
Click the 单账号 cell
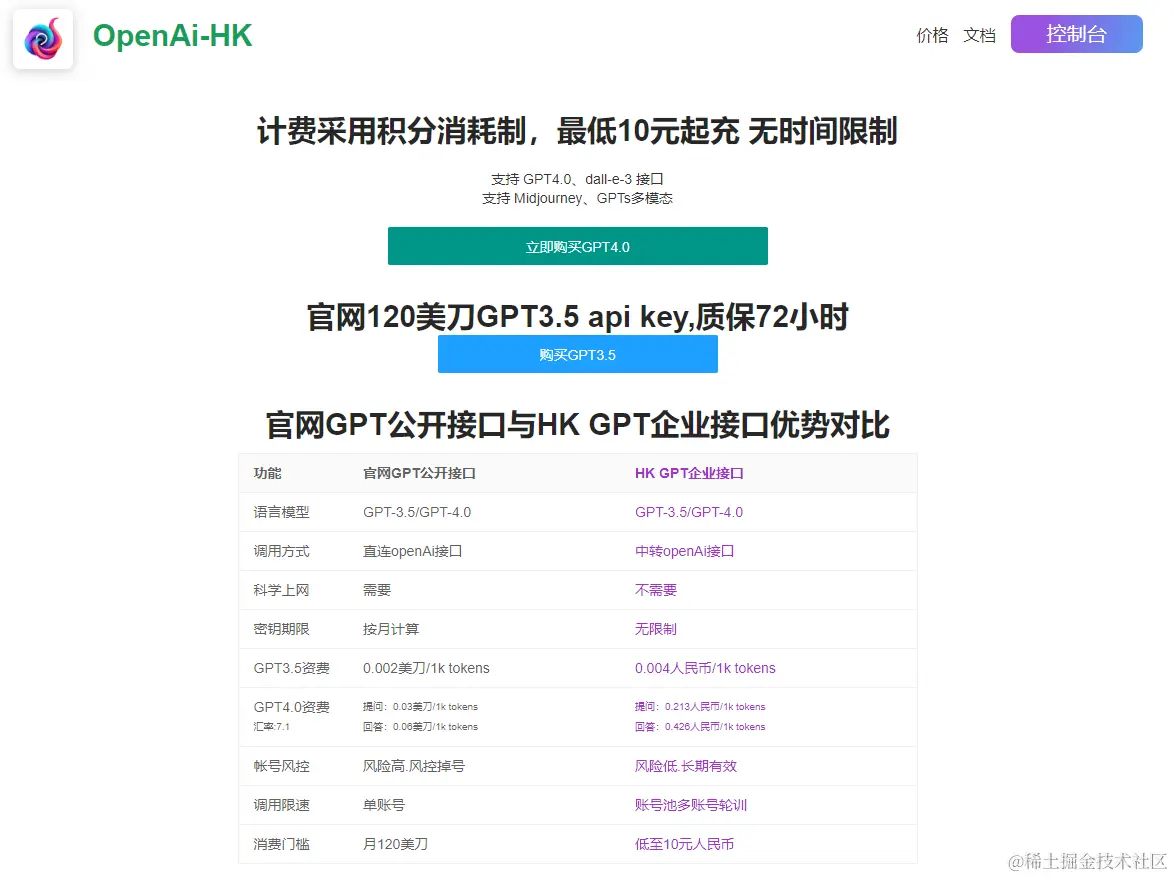coord(383,805)
